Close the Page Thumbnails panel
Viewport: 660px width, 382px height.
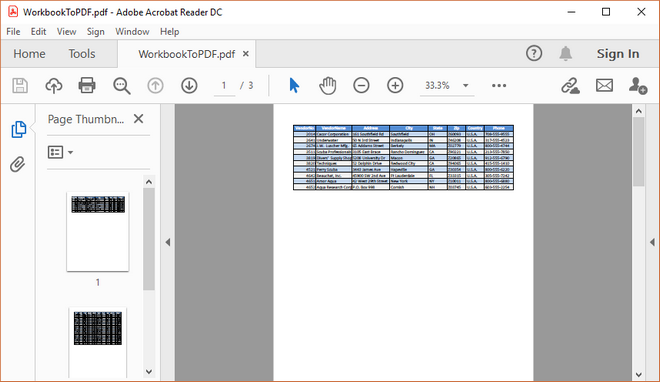point(138,119)
